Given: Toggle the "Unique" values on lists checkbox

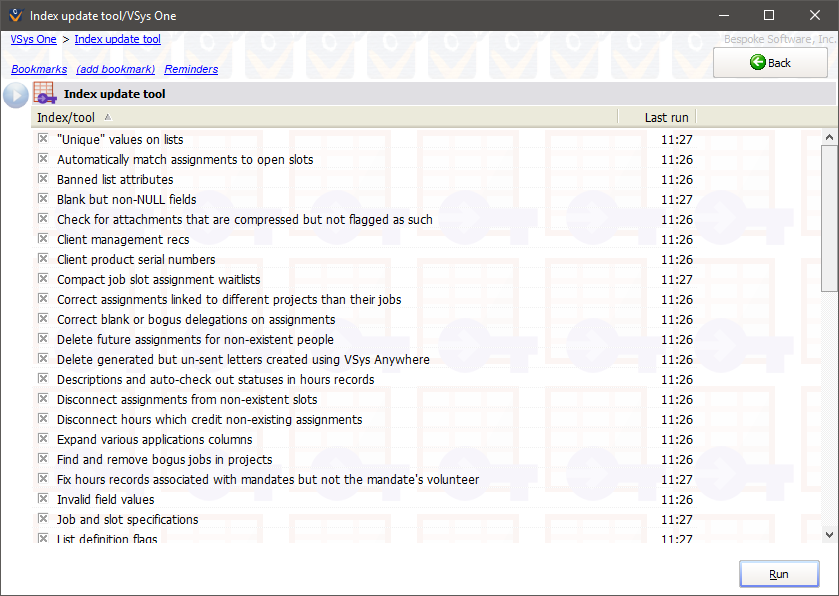Looking at the screenshot, I should tap(43, 139).
